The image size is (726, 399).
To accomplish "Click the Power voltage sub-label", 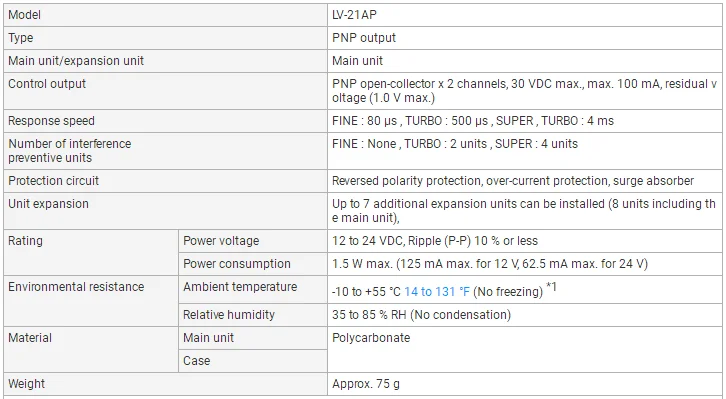I will pyautogui.click(x=221, y=241).
